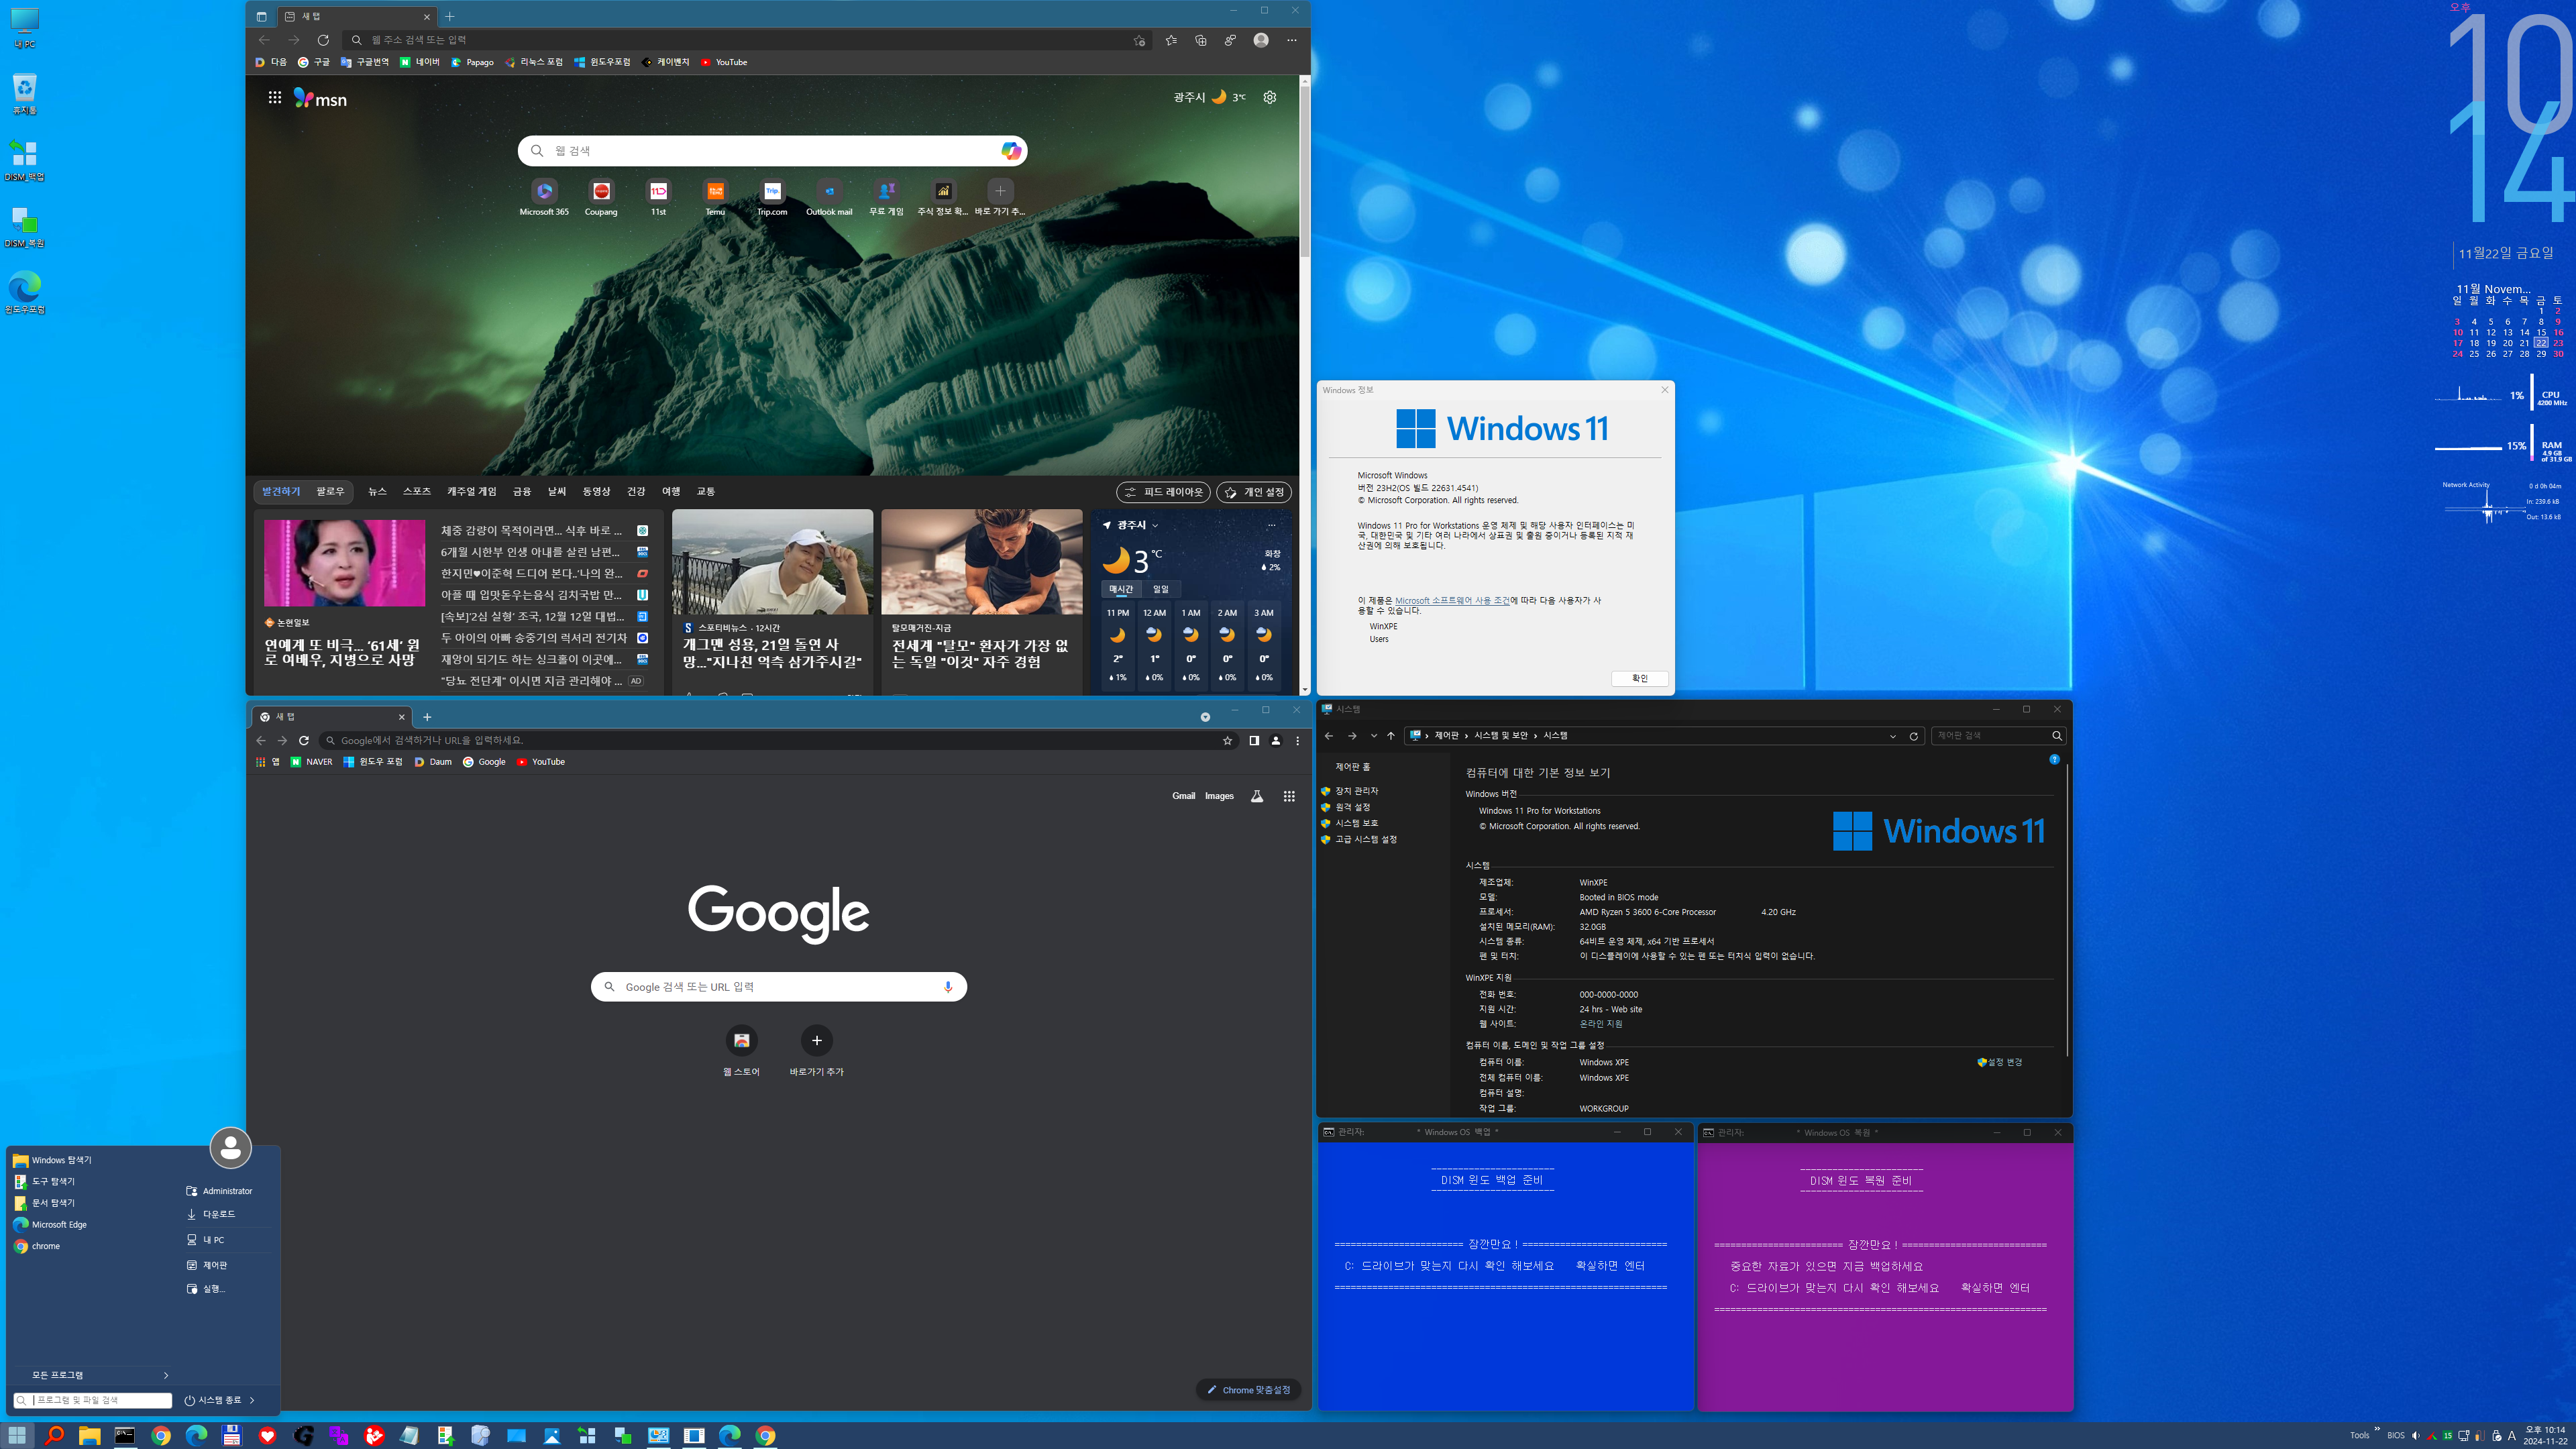The height and width of the screenshot is (1449, 2576).
Task: Open Edge favorites star icon
Action: point(1171,40)
